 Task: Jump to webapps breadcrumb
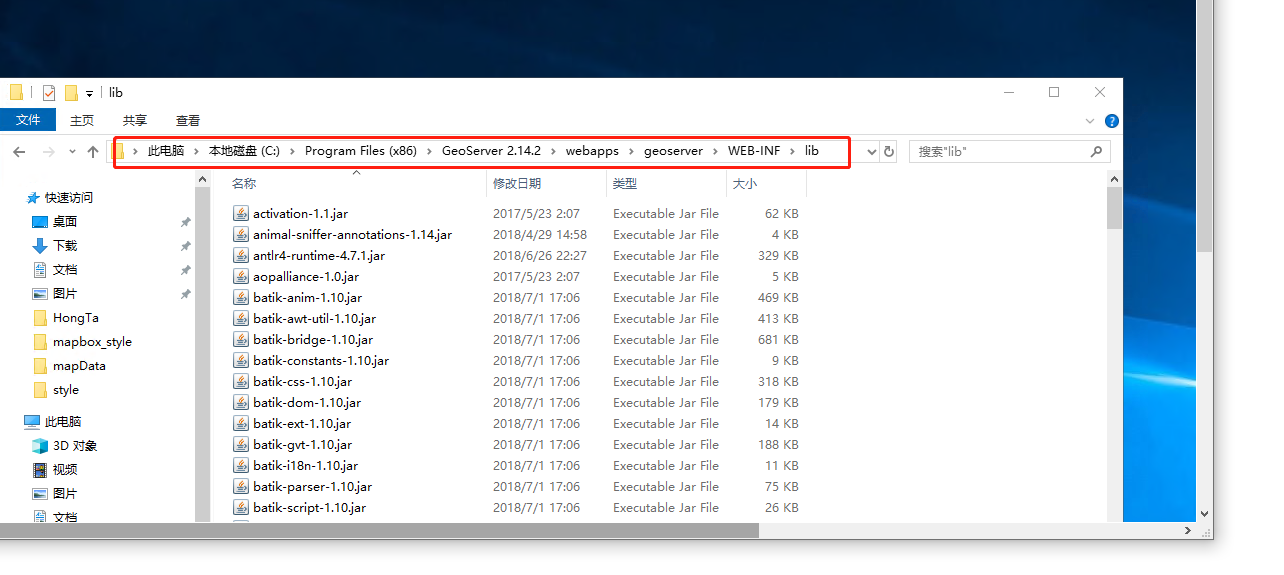(x=592, y=151)
